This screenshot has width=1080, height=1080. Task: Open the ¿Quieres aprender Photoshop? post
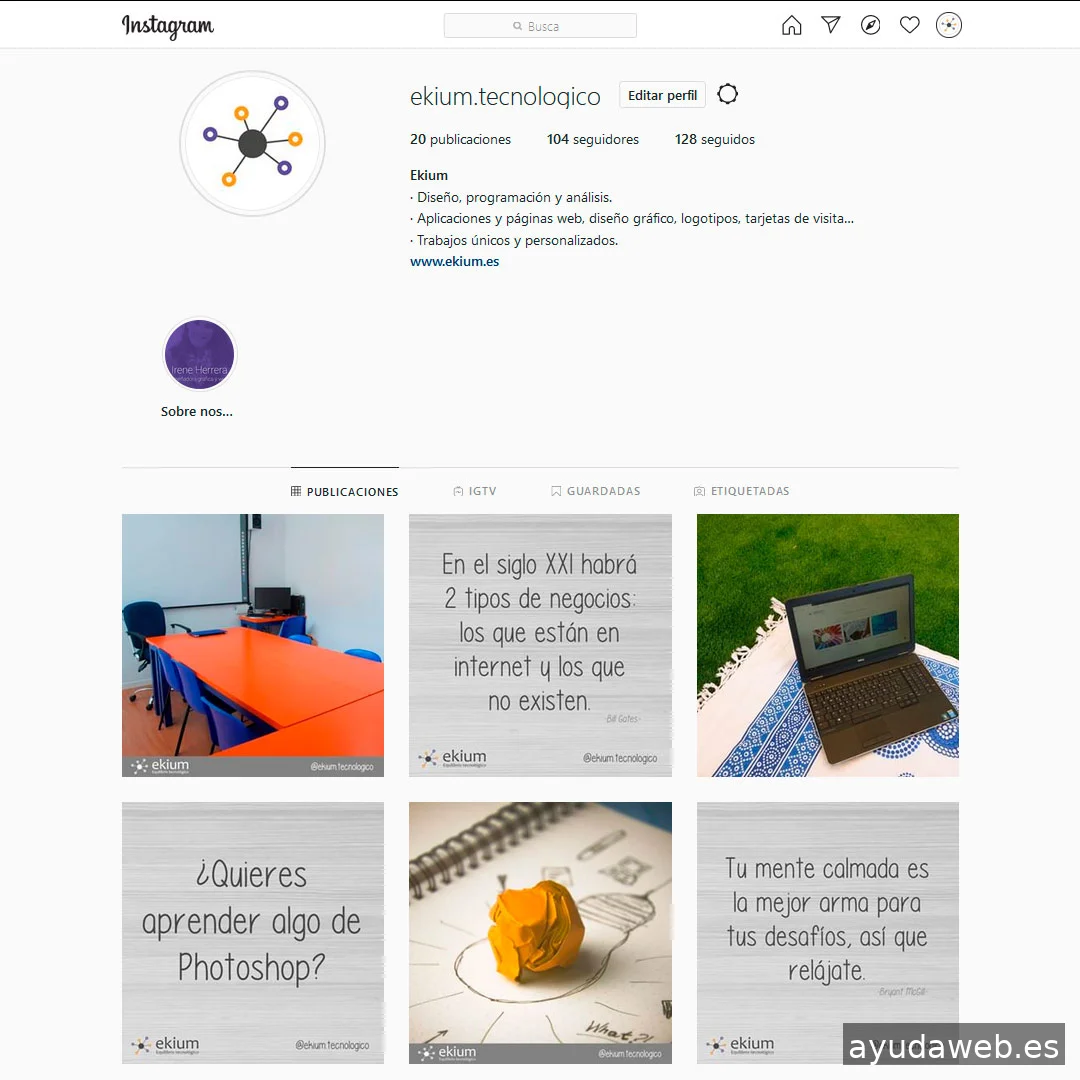point(253,933)
